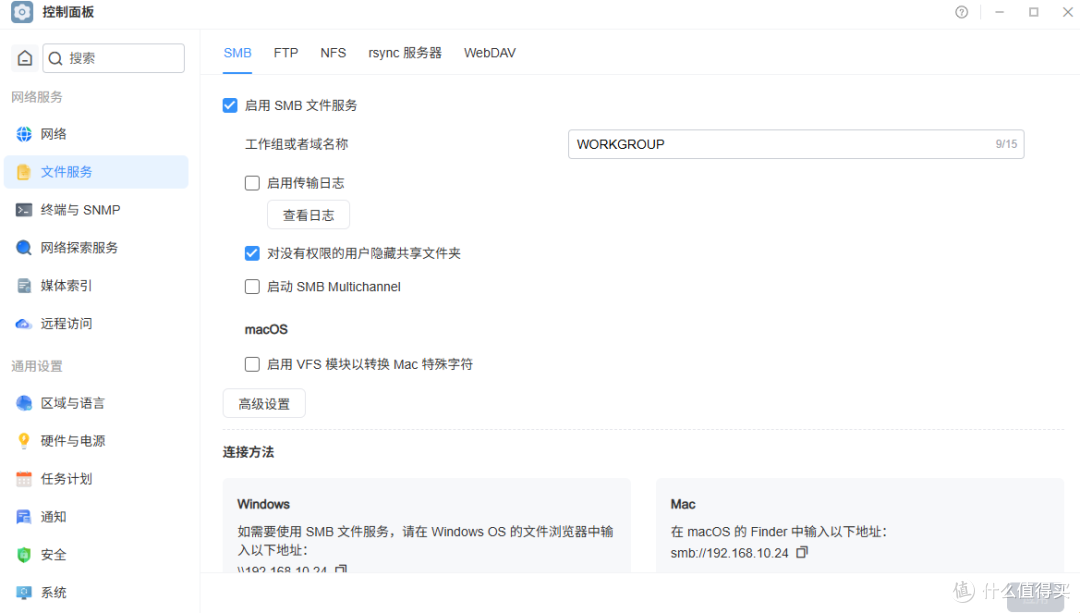Viewport: 1080px width, 613px height.
Task: Click the smb://192.168.10.24 address text
Action: [x=729, y=553]
